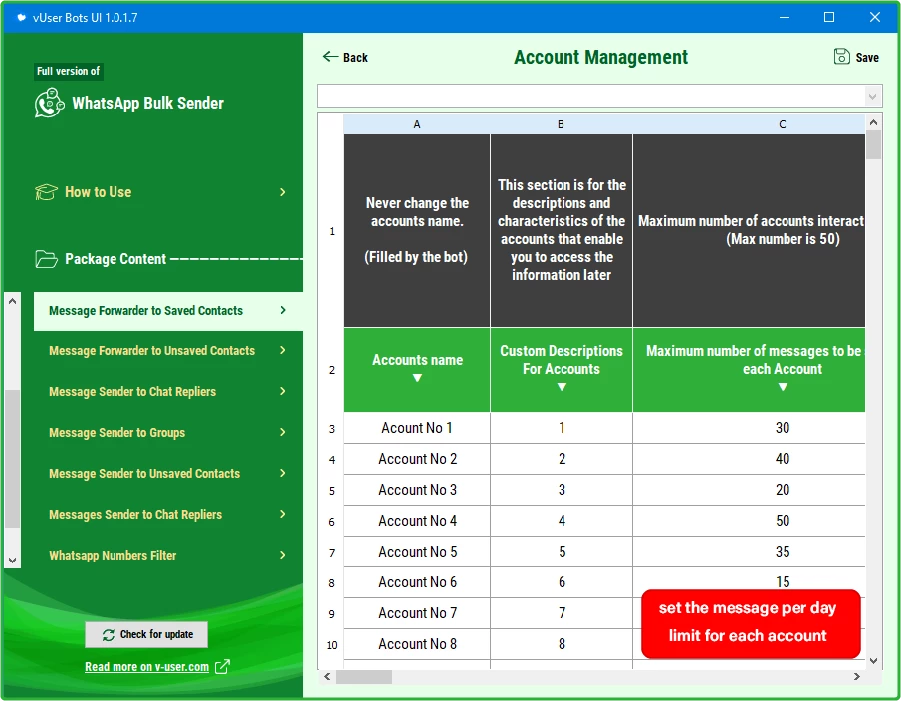The width and height of the screenshot is (901, 701).
Task: Click the Account No 2 cell
Action: coord(417,459)
